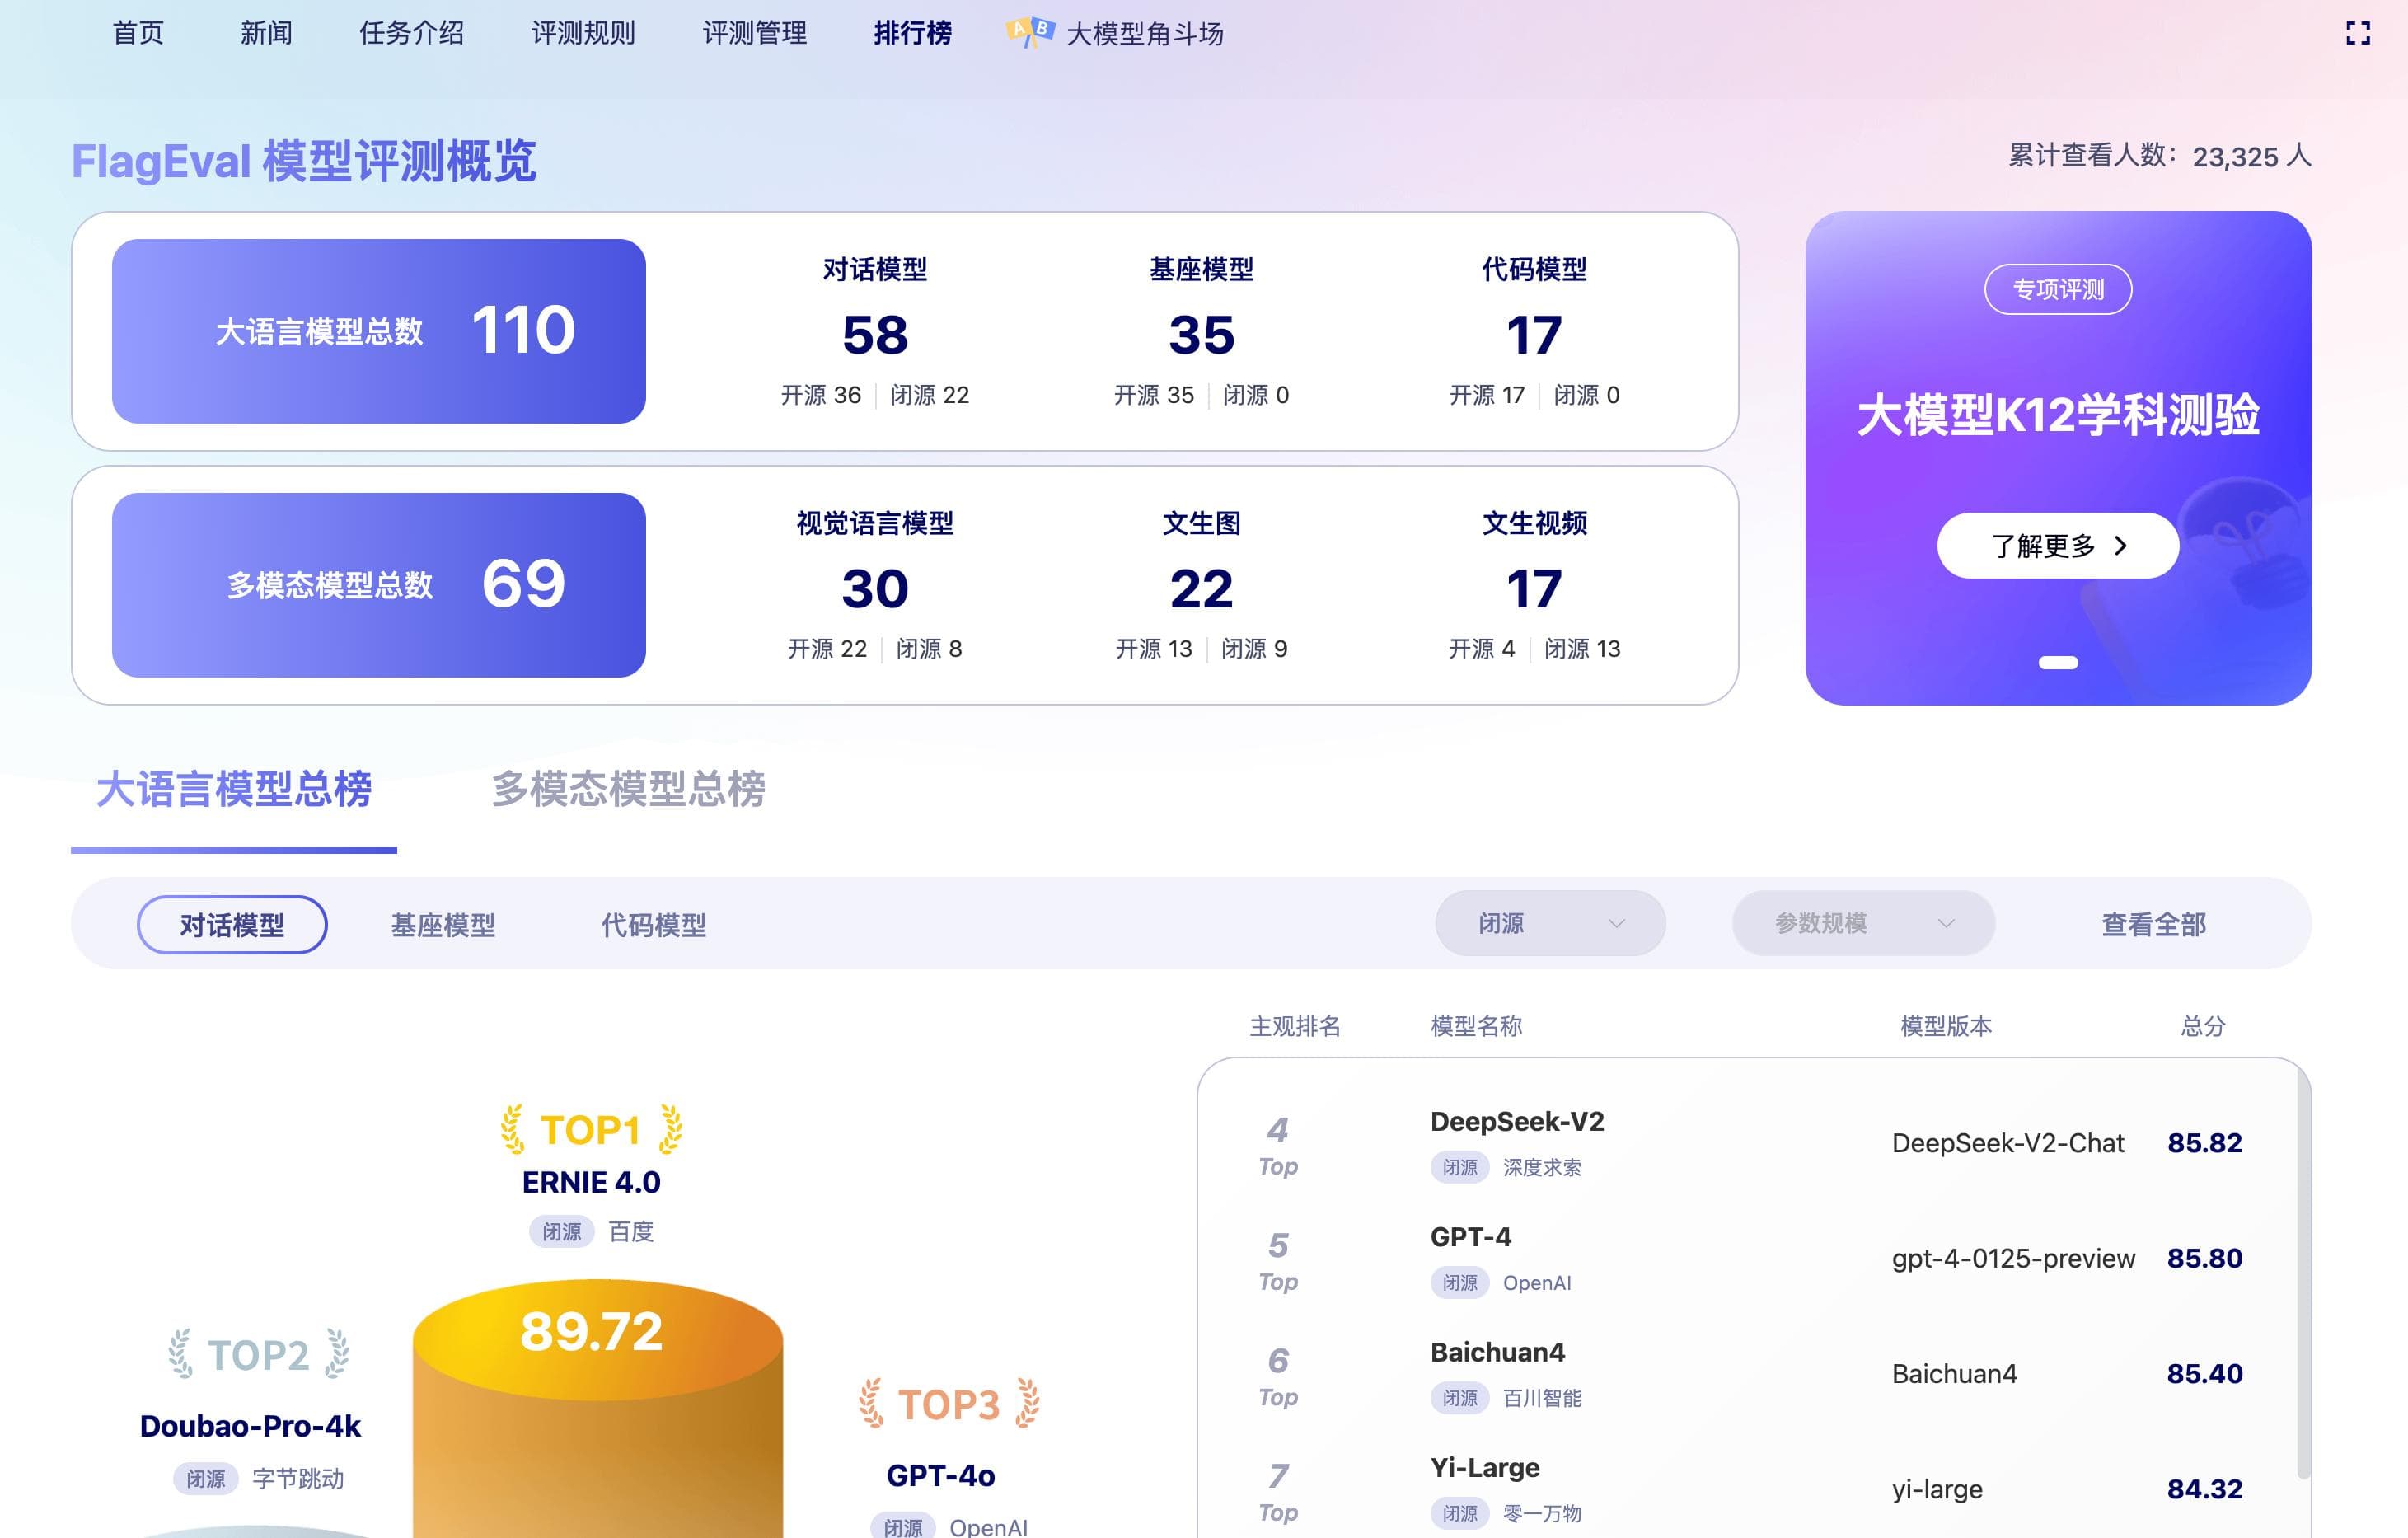This screenshot has height=1538, width=2408.
Task: Click the 大语言模型总数 110 card
Action: click(x=379, y=331)
